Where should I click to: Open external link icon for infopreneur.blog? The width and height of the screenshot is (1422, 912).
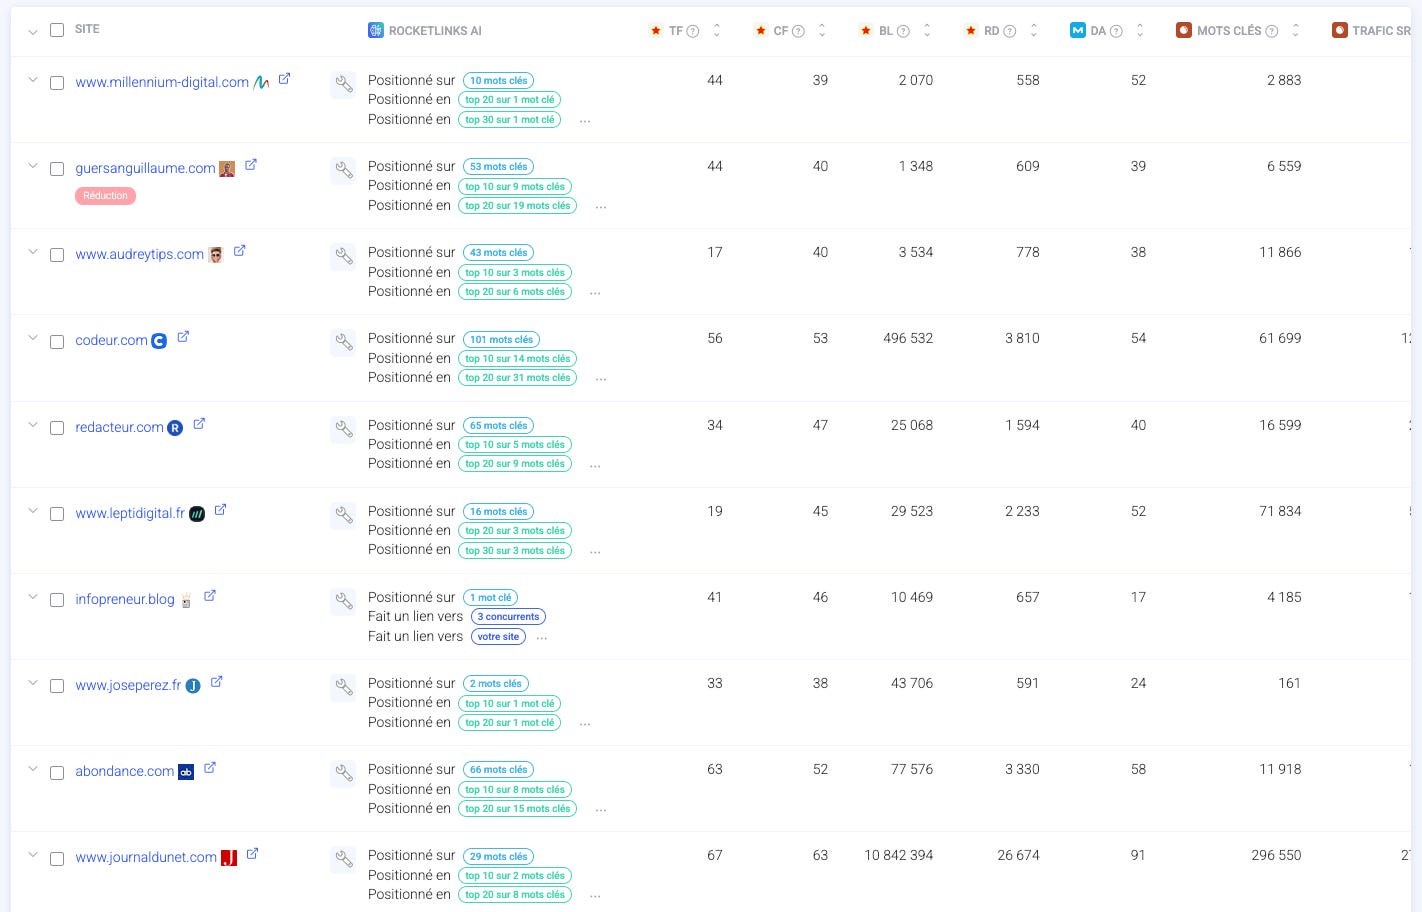point(210,596)
